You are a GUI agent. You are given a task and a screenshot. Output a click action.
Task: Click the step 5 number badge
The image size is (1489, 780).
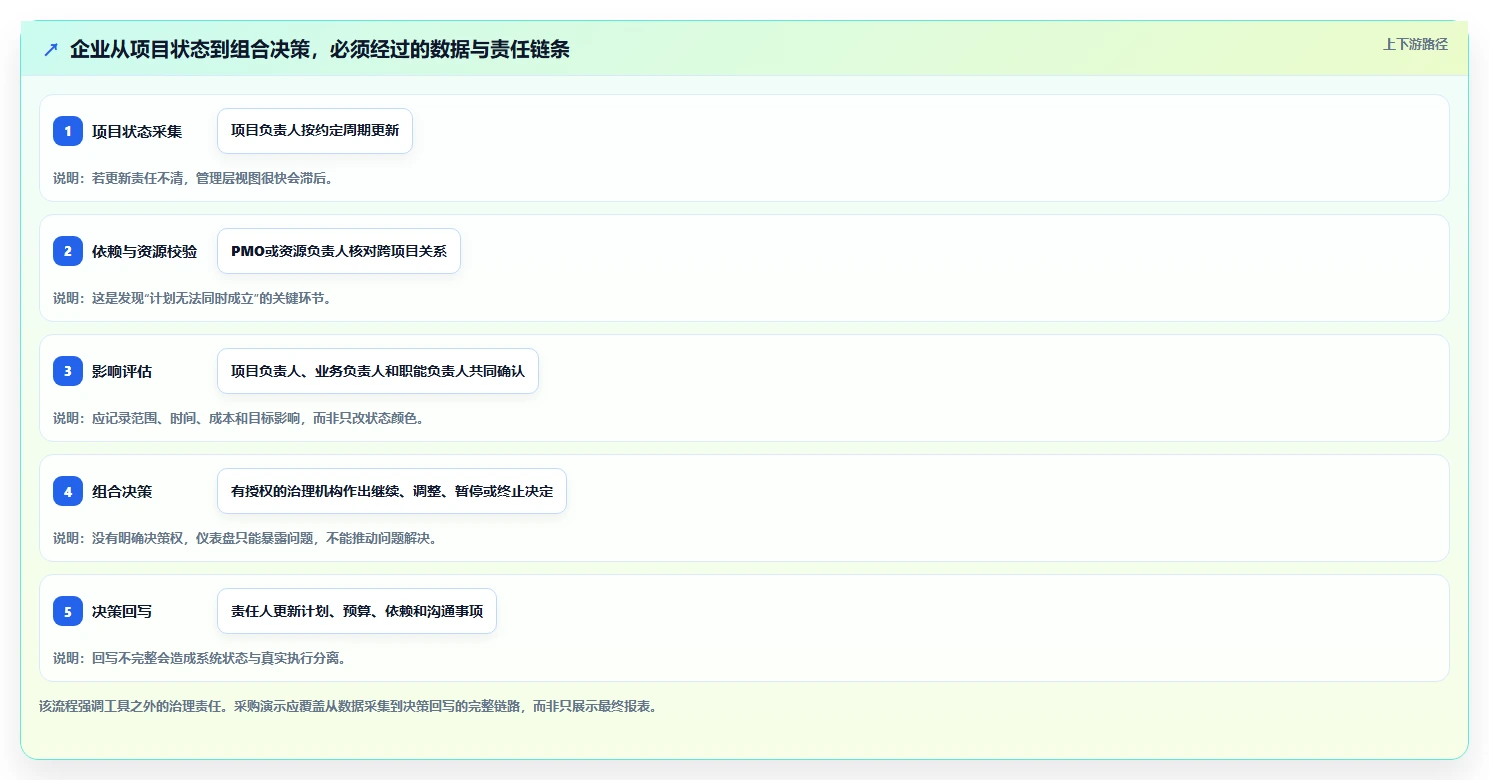point(68,611)
